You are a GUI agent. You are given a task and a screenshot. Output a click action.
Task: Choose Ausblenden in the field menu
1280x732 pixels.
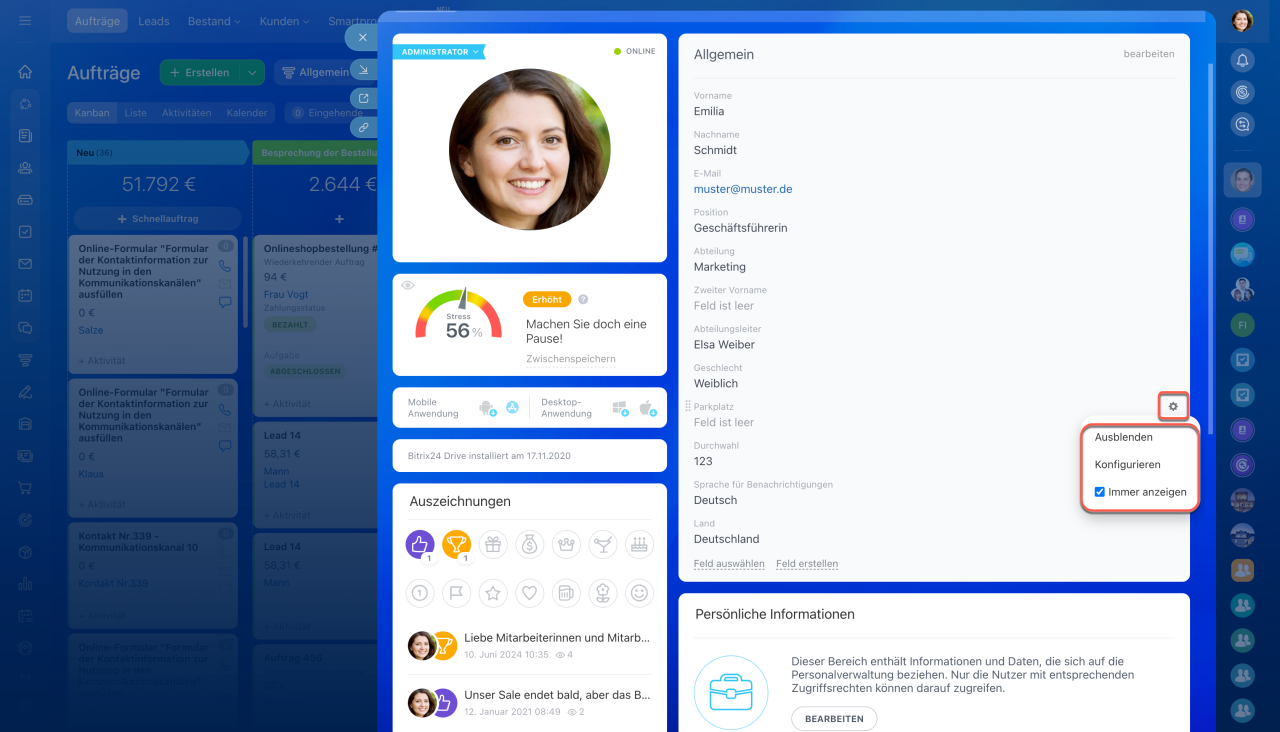(x=1123, y=437)
